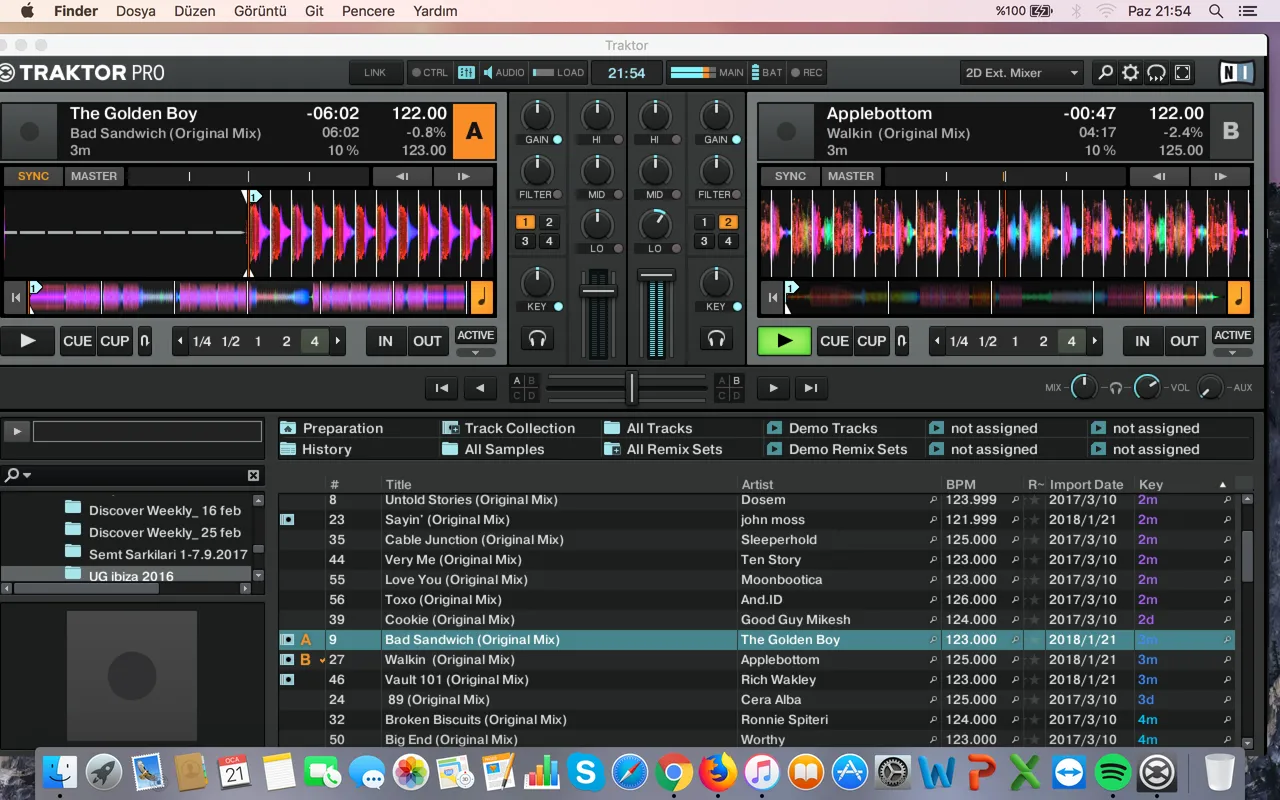Jump to track start on Deck A stripe
The height and width of the screenshot is (800, 1280).
pos(15,297)
